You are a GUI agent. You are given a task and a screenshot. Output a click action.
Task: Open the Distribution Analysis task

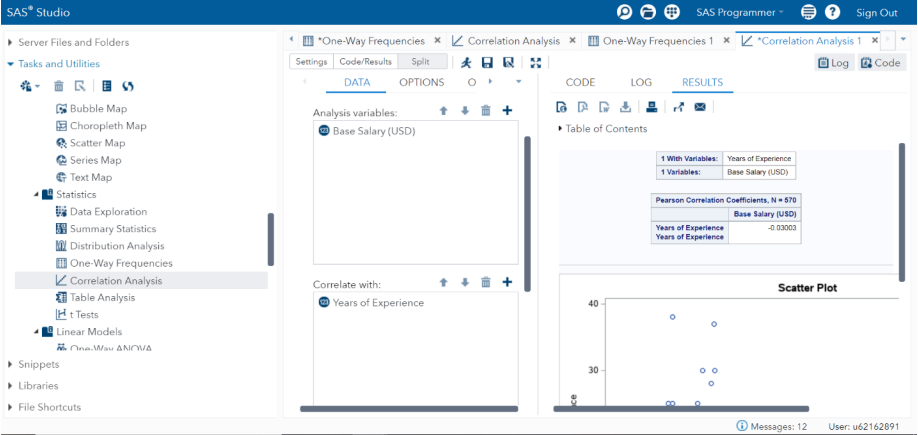tap(117, 246)
